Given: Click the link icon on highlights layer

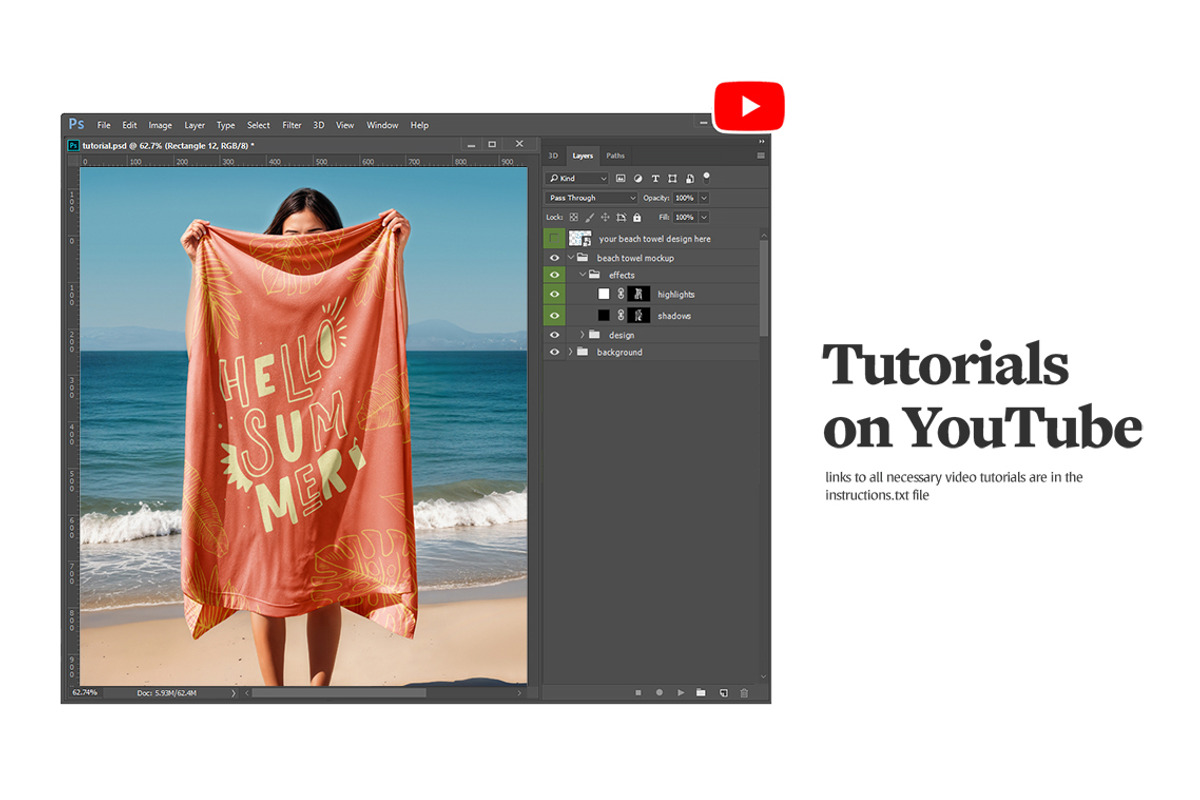Looking at the screenshot, I should pos(620,294).
